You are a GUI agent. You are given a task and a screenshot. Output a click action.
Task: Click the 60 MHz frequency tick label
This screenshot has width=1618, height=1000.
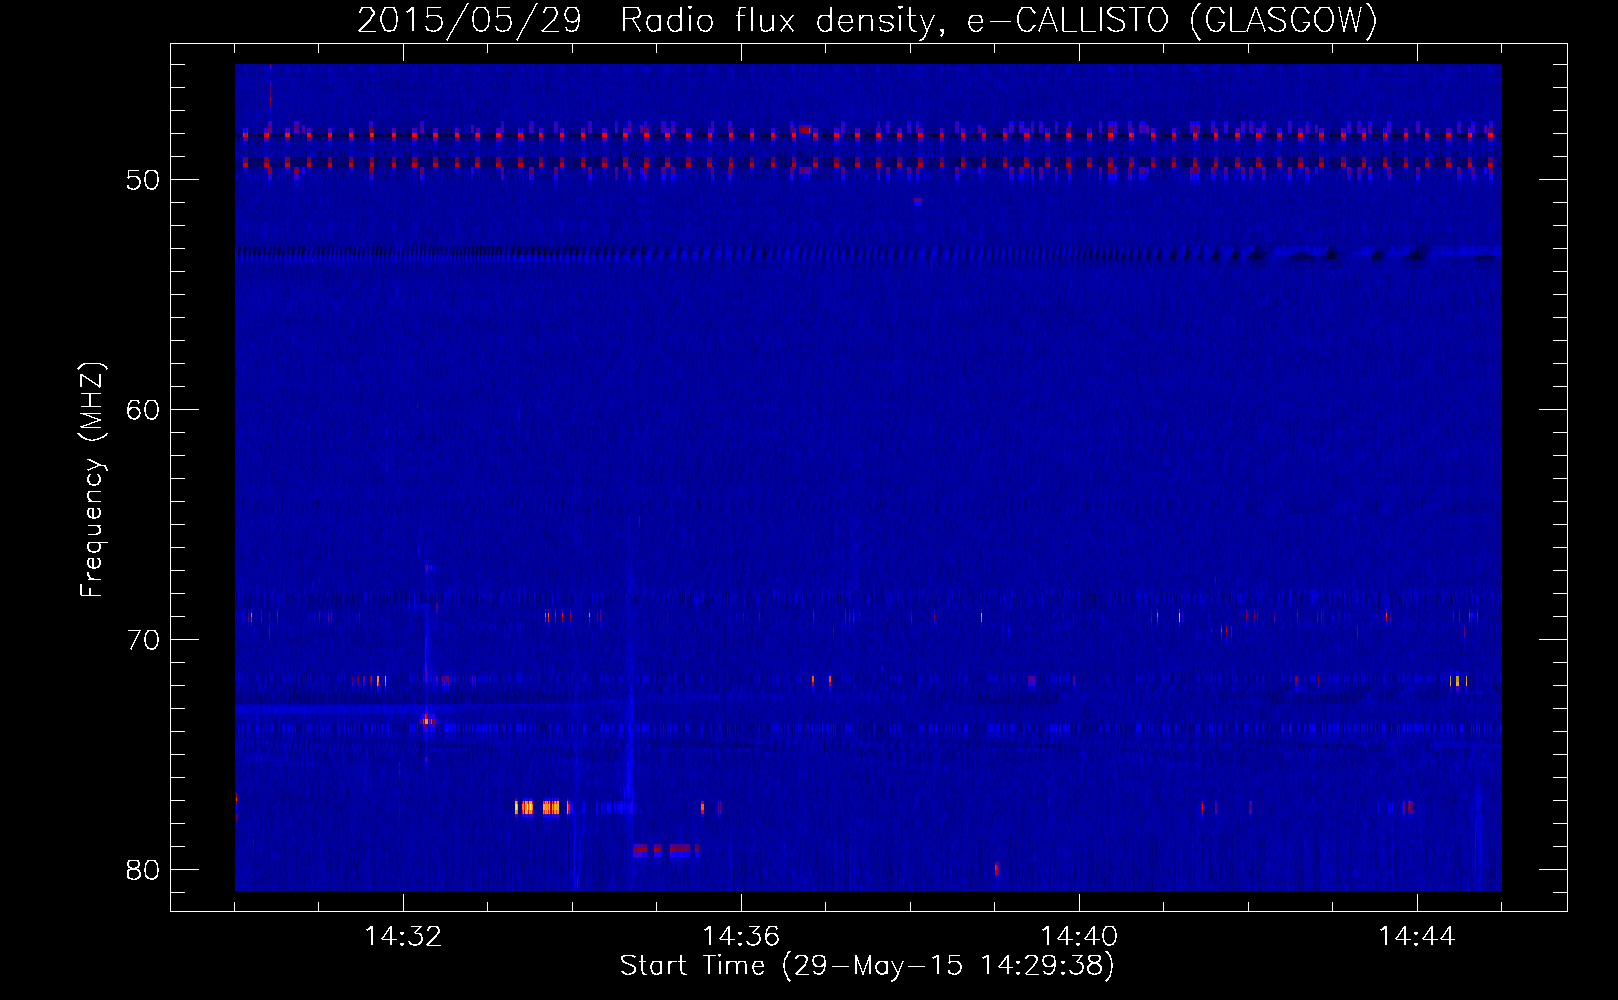[143, 410]
